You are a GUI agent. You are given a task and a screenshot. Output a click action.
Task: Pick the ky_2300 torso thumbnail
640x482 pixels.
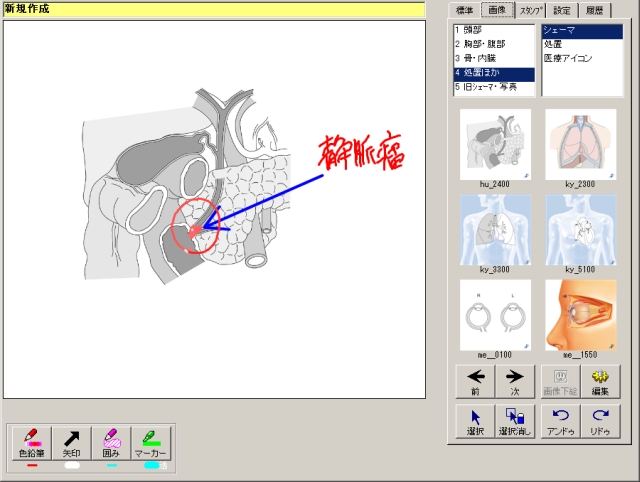(x=580, y=144)
